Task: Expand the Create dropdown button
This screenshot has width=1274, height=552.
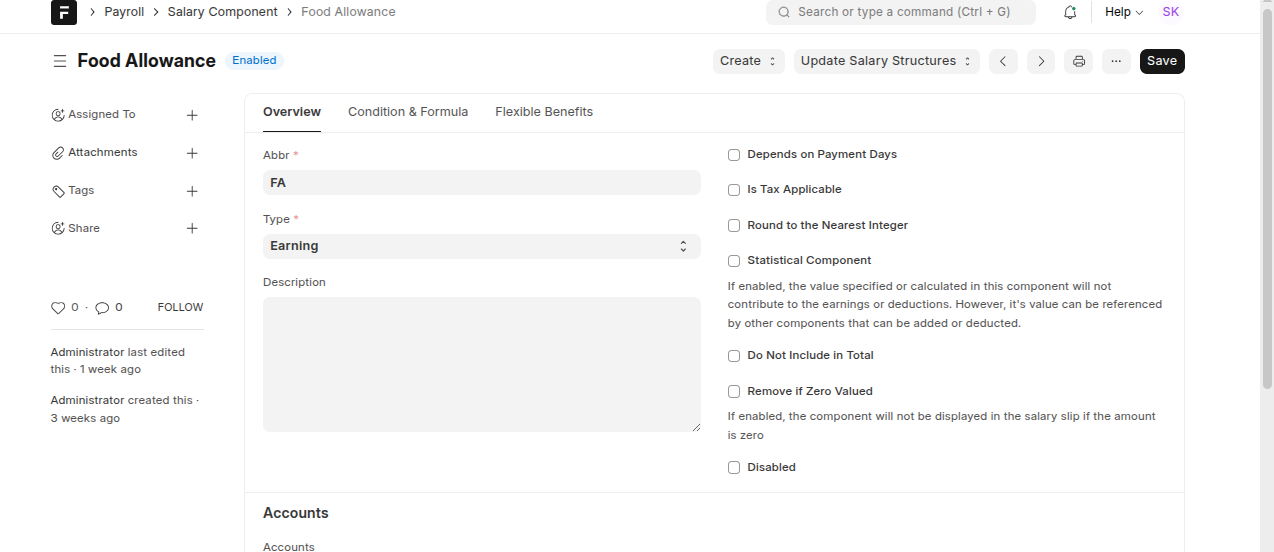Action: tap(748, 61)
